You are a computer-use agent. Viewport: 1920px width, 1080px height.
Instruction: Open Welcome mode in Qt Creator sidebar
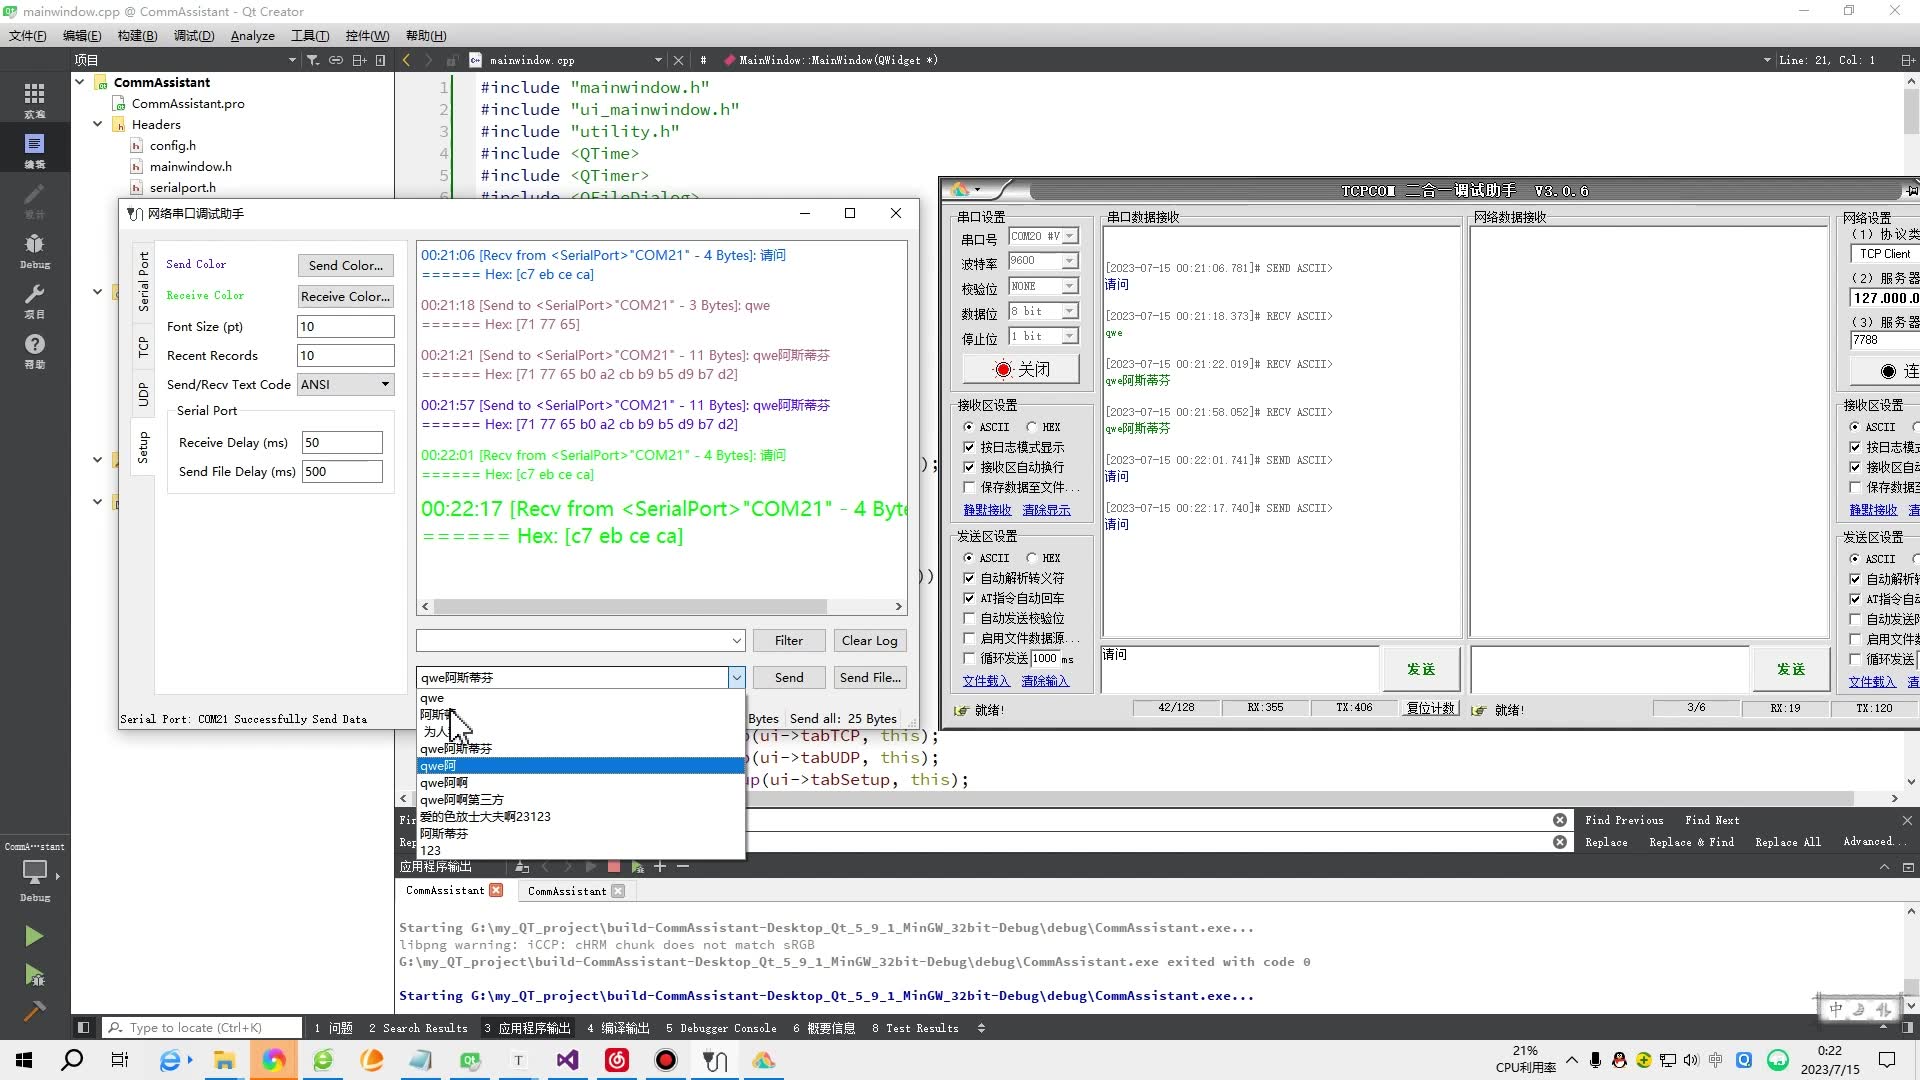[x=35, y=100]
